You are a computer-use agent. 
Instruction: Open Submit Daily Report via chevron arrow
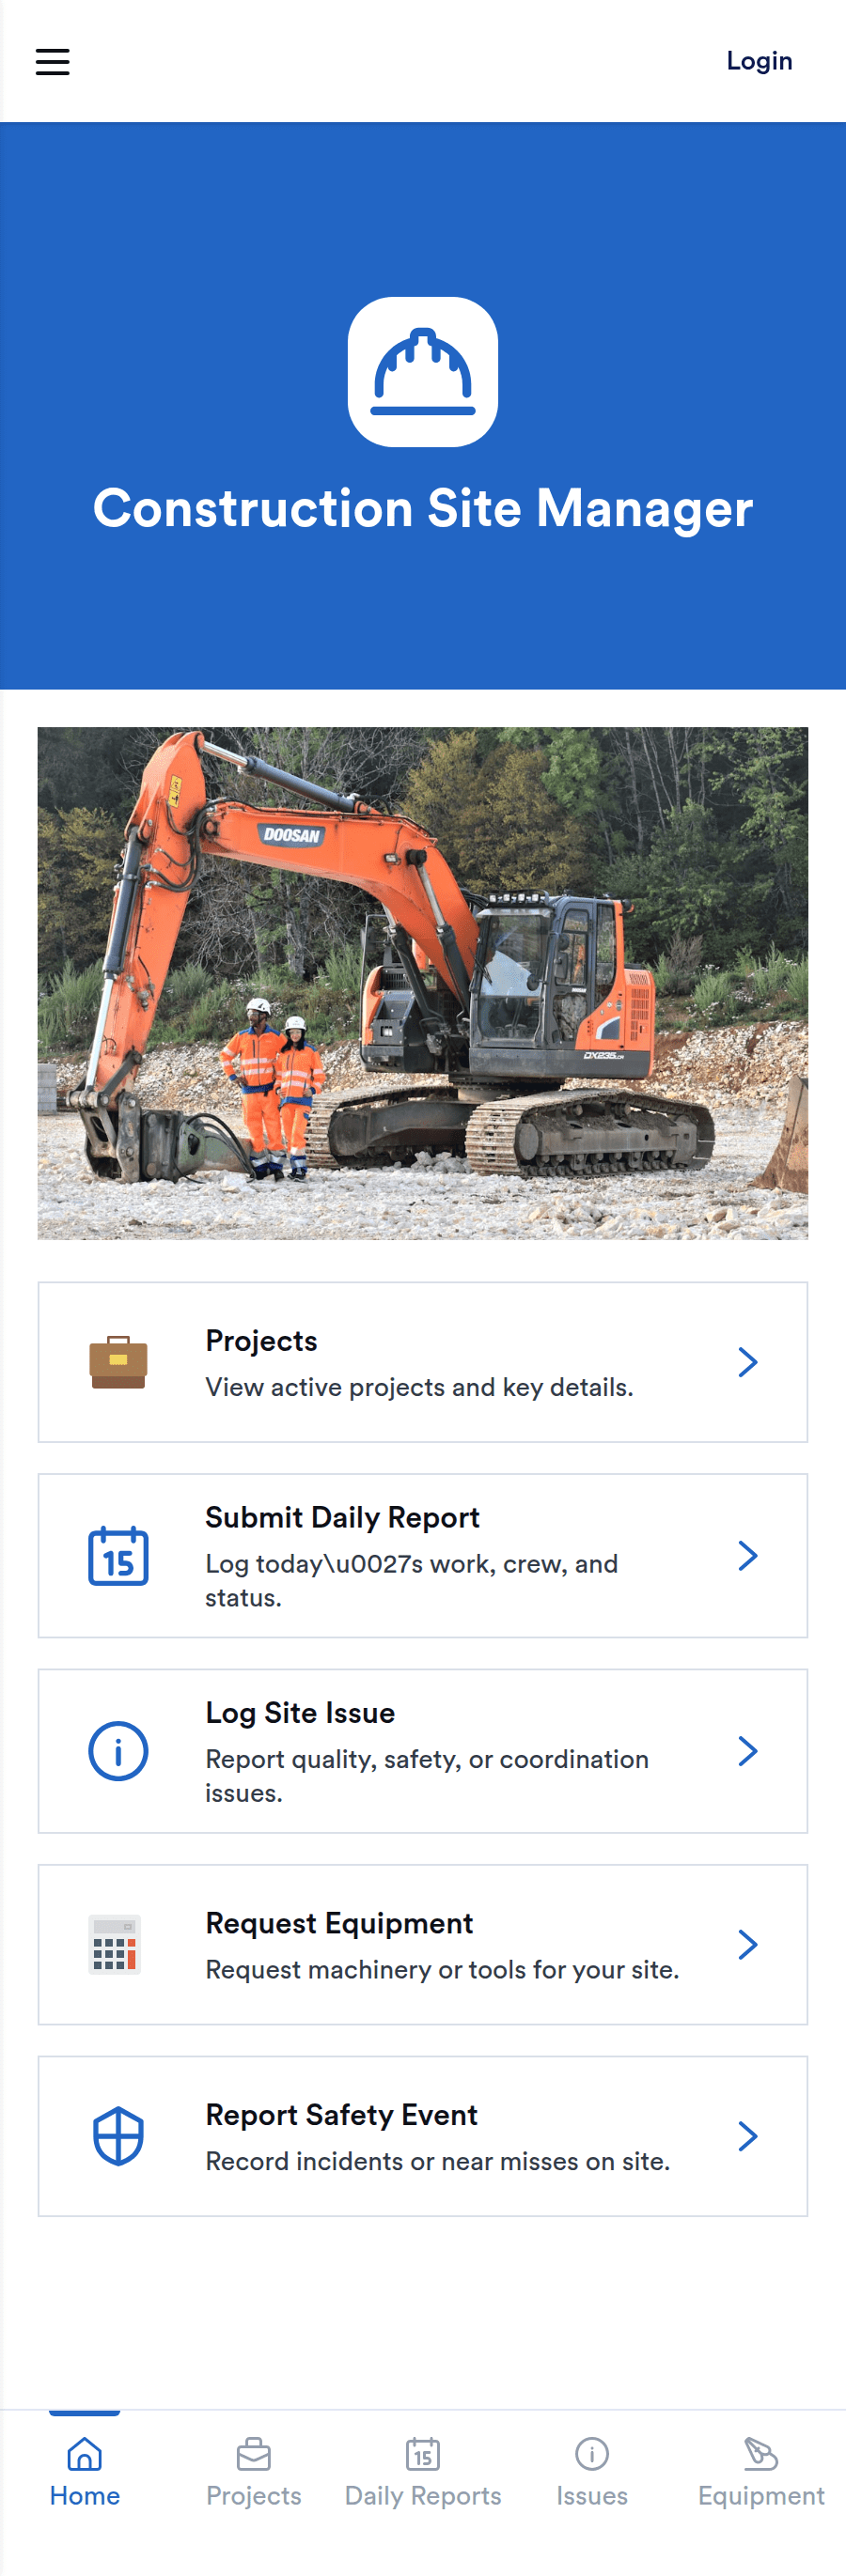[x=747, y=1555]
